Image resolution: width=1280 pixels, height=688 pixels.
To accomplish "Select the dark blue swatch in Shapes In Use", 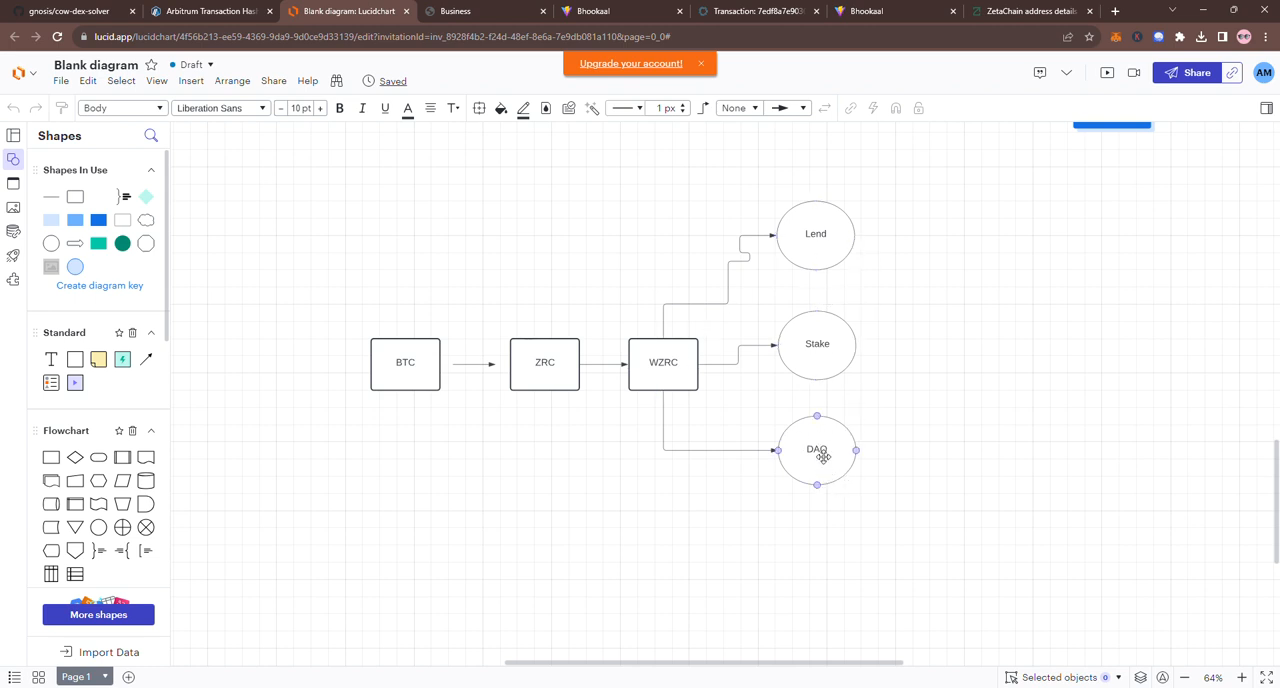I will (x=98, y=220).
